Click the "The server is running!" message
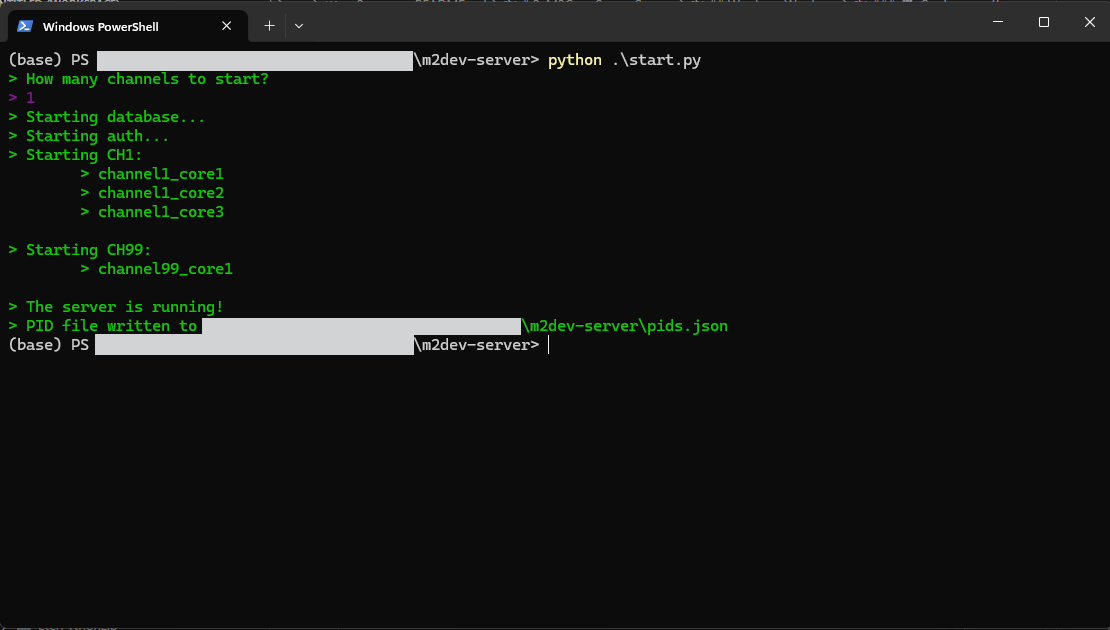The height and width of the screenshot is (630, 1110). [x=124, y=307]
